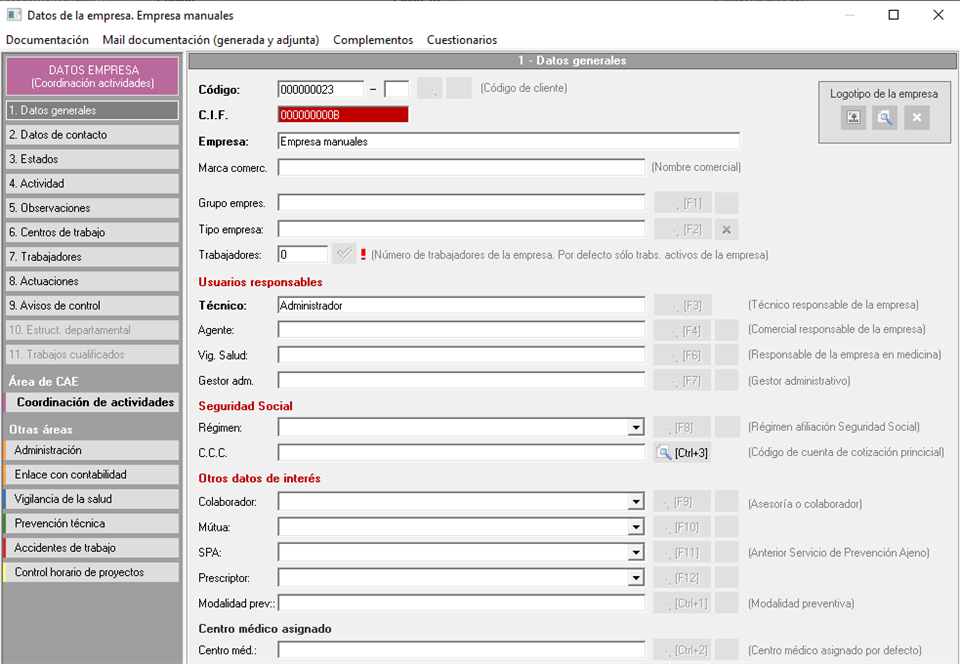Click the Técnico lookup button labeled F3

coord(683,305)
